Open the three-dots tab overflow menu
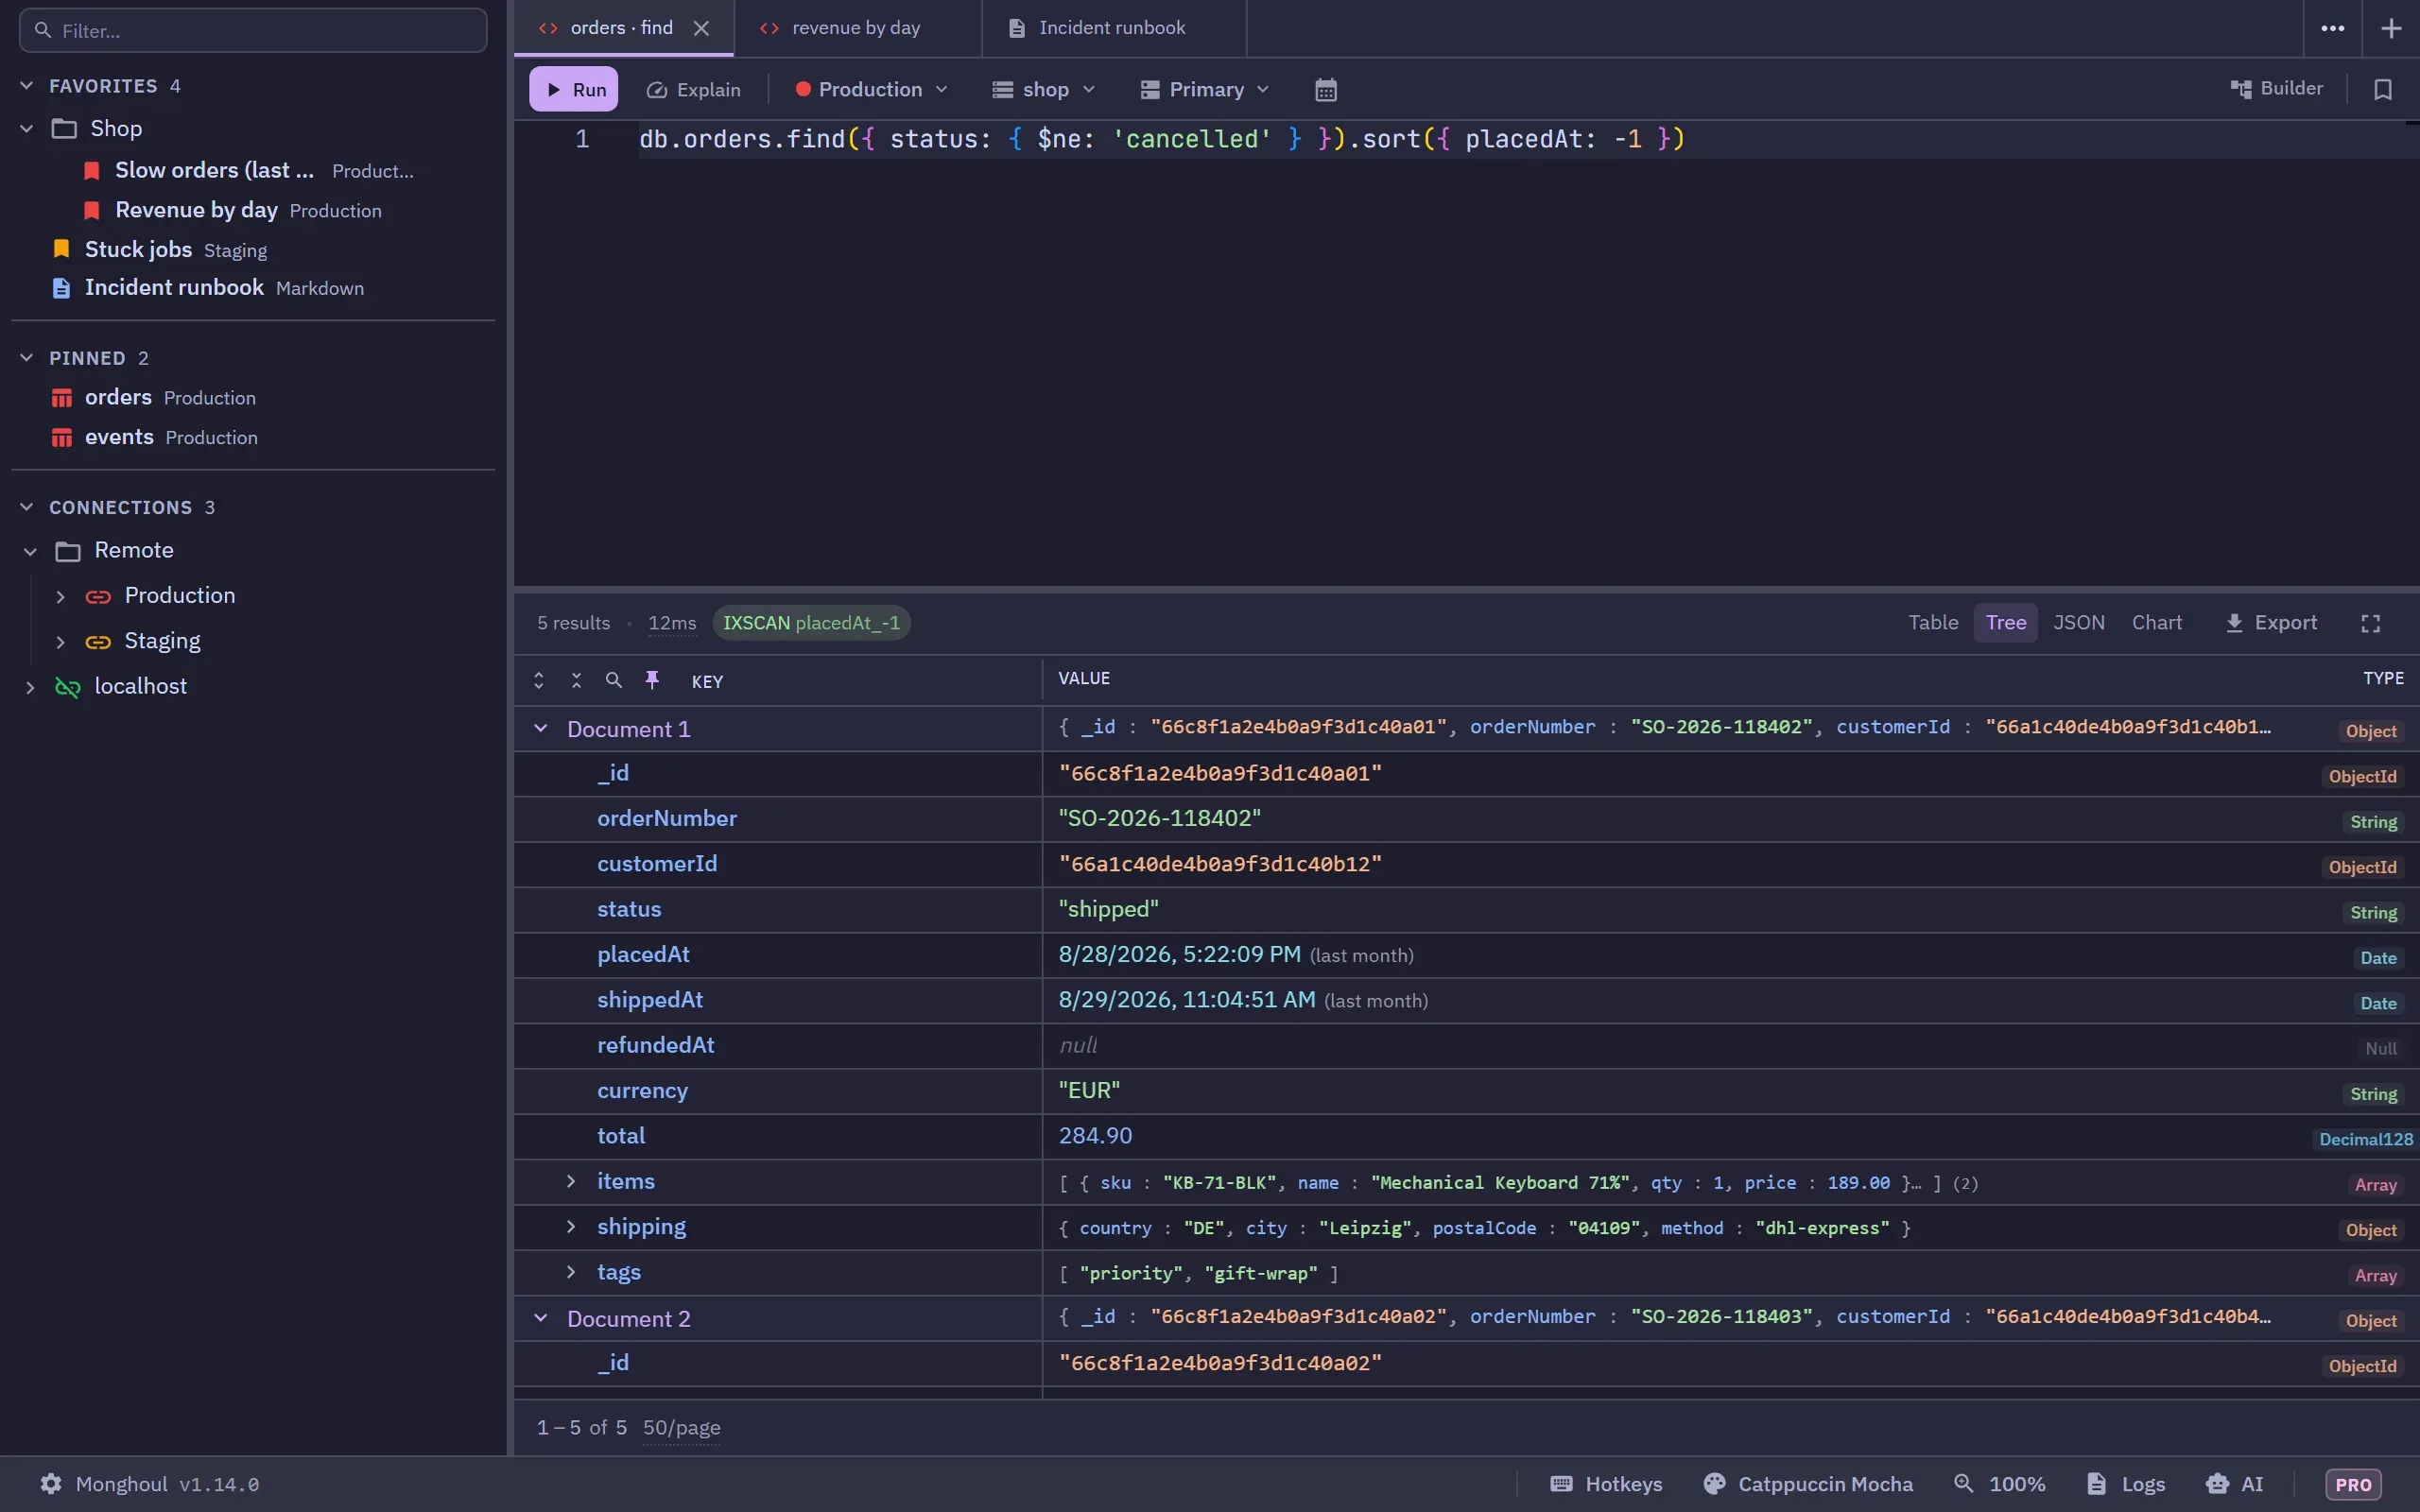2420x1512 pixels. coord(2333,28)
